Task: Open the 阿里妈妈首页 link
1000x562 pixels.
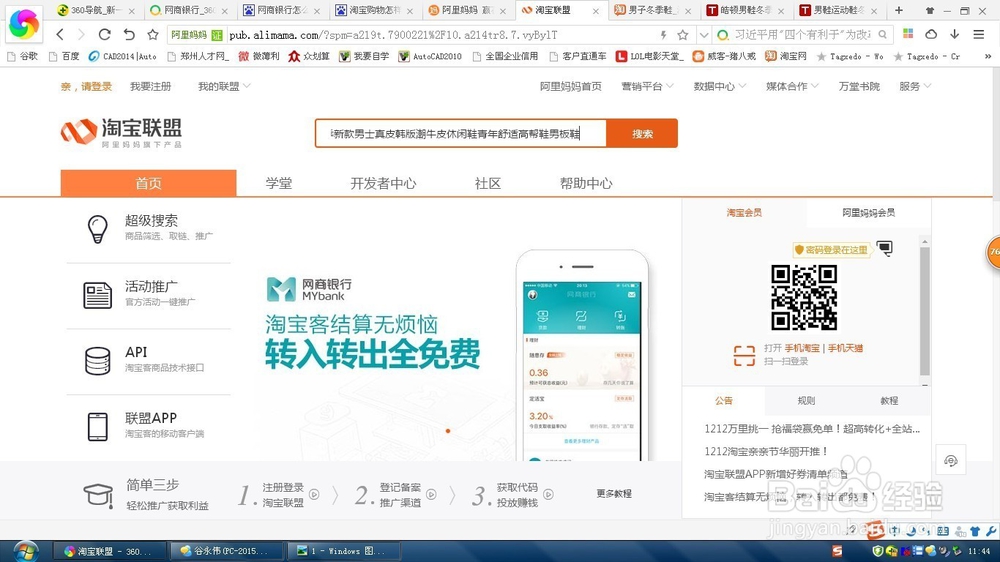Action: pos(570,86)
